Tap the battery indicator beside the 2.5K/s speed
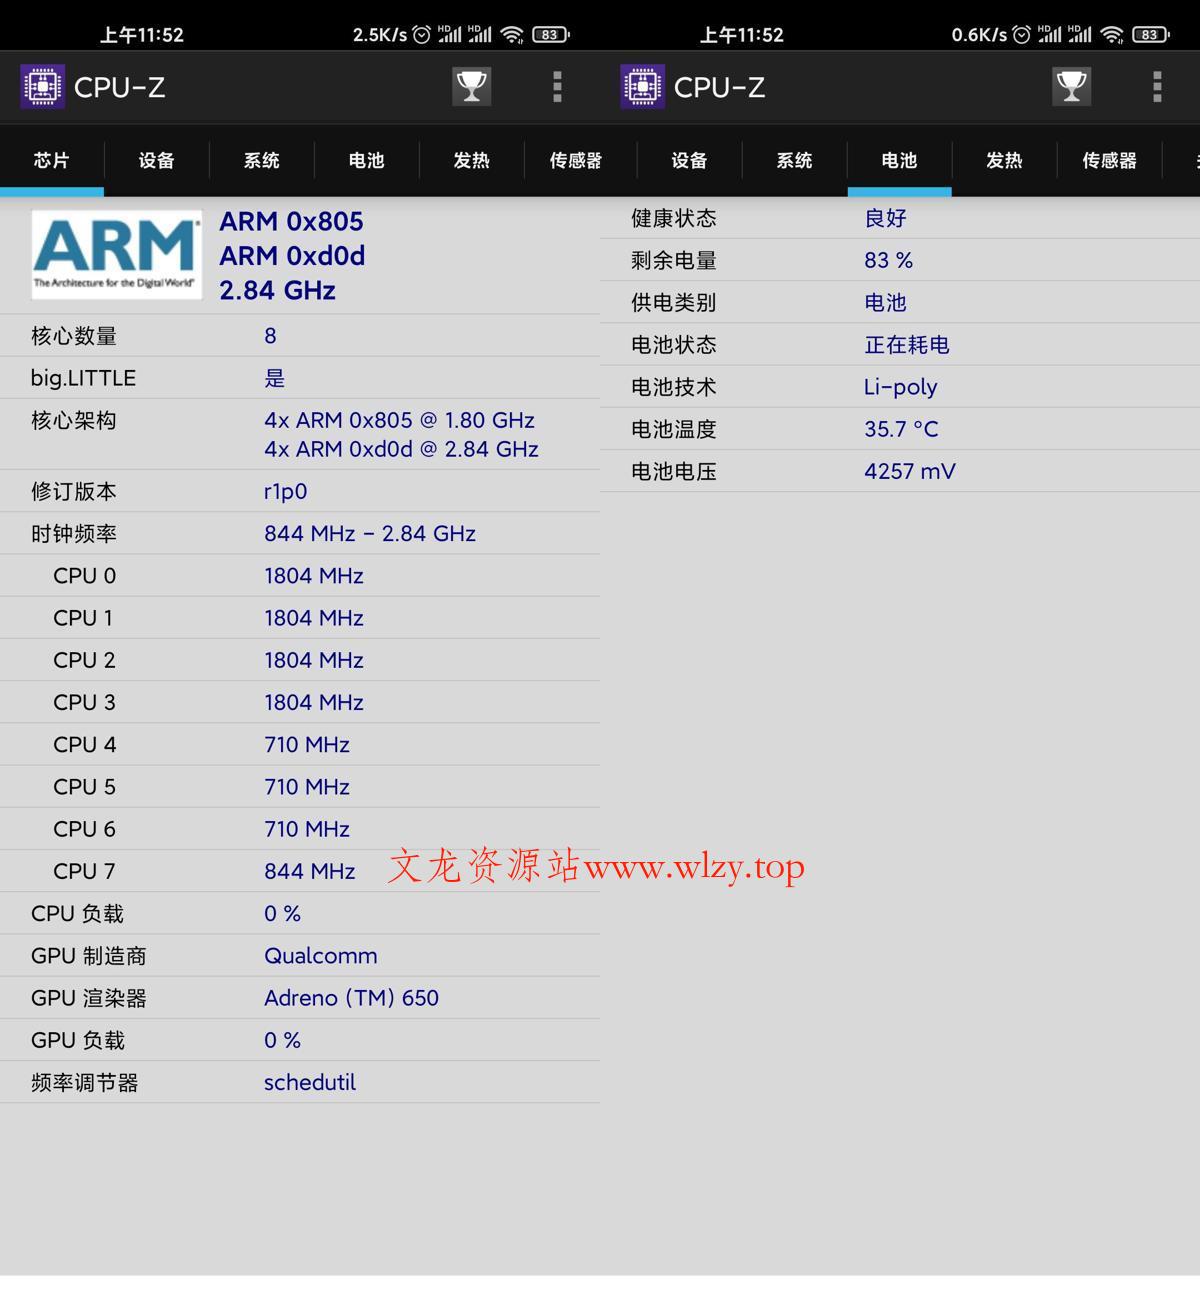Image resolution: width=1200 pixels, height=1300 pixels. pyautogui.click(x=549, y=35)
